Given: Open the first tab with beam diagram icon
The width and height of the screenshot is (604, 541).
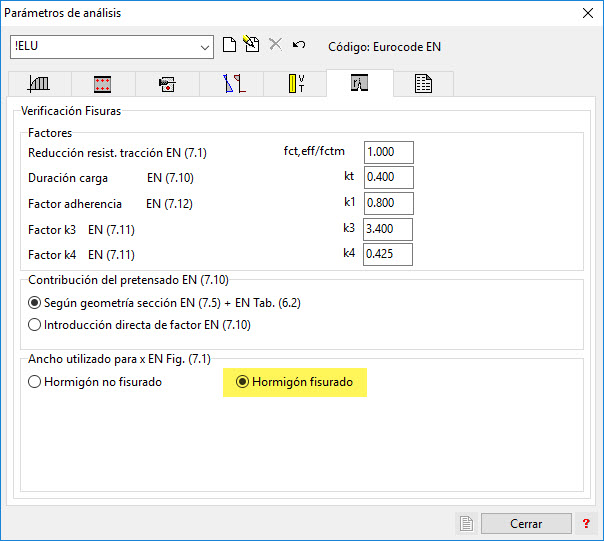Looking at the screenshot, I should point(39,84).
